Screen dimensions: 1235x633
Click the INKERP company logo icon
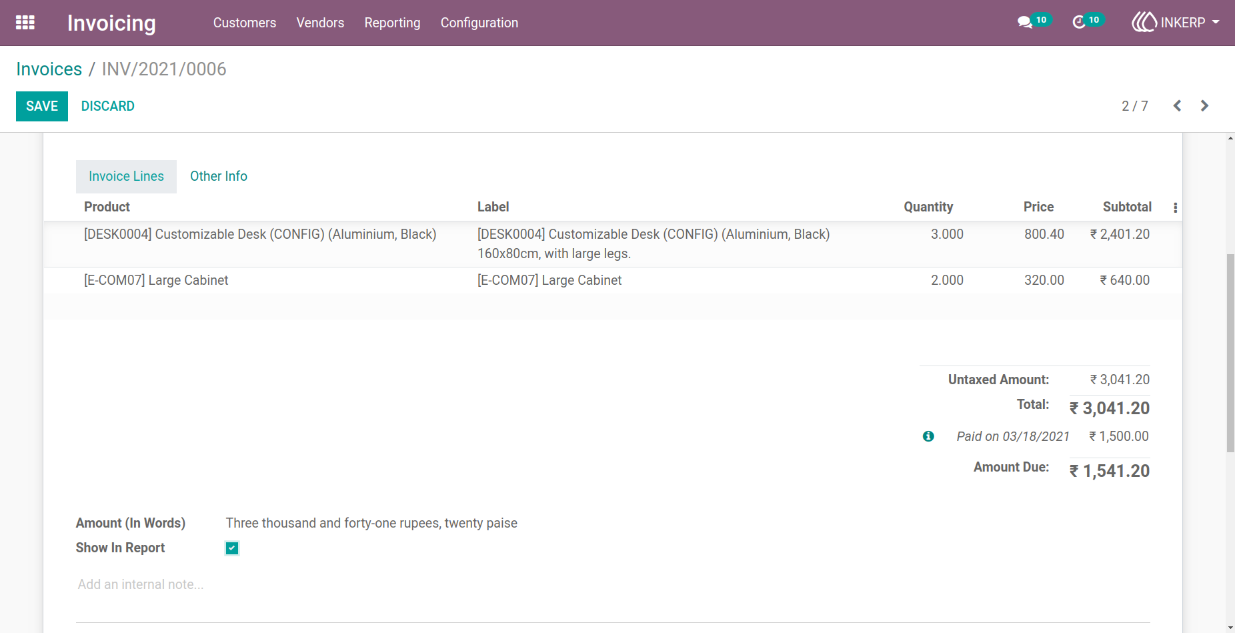(x=1144, y=22)
